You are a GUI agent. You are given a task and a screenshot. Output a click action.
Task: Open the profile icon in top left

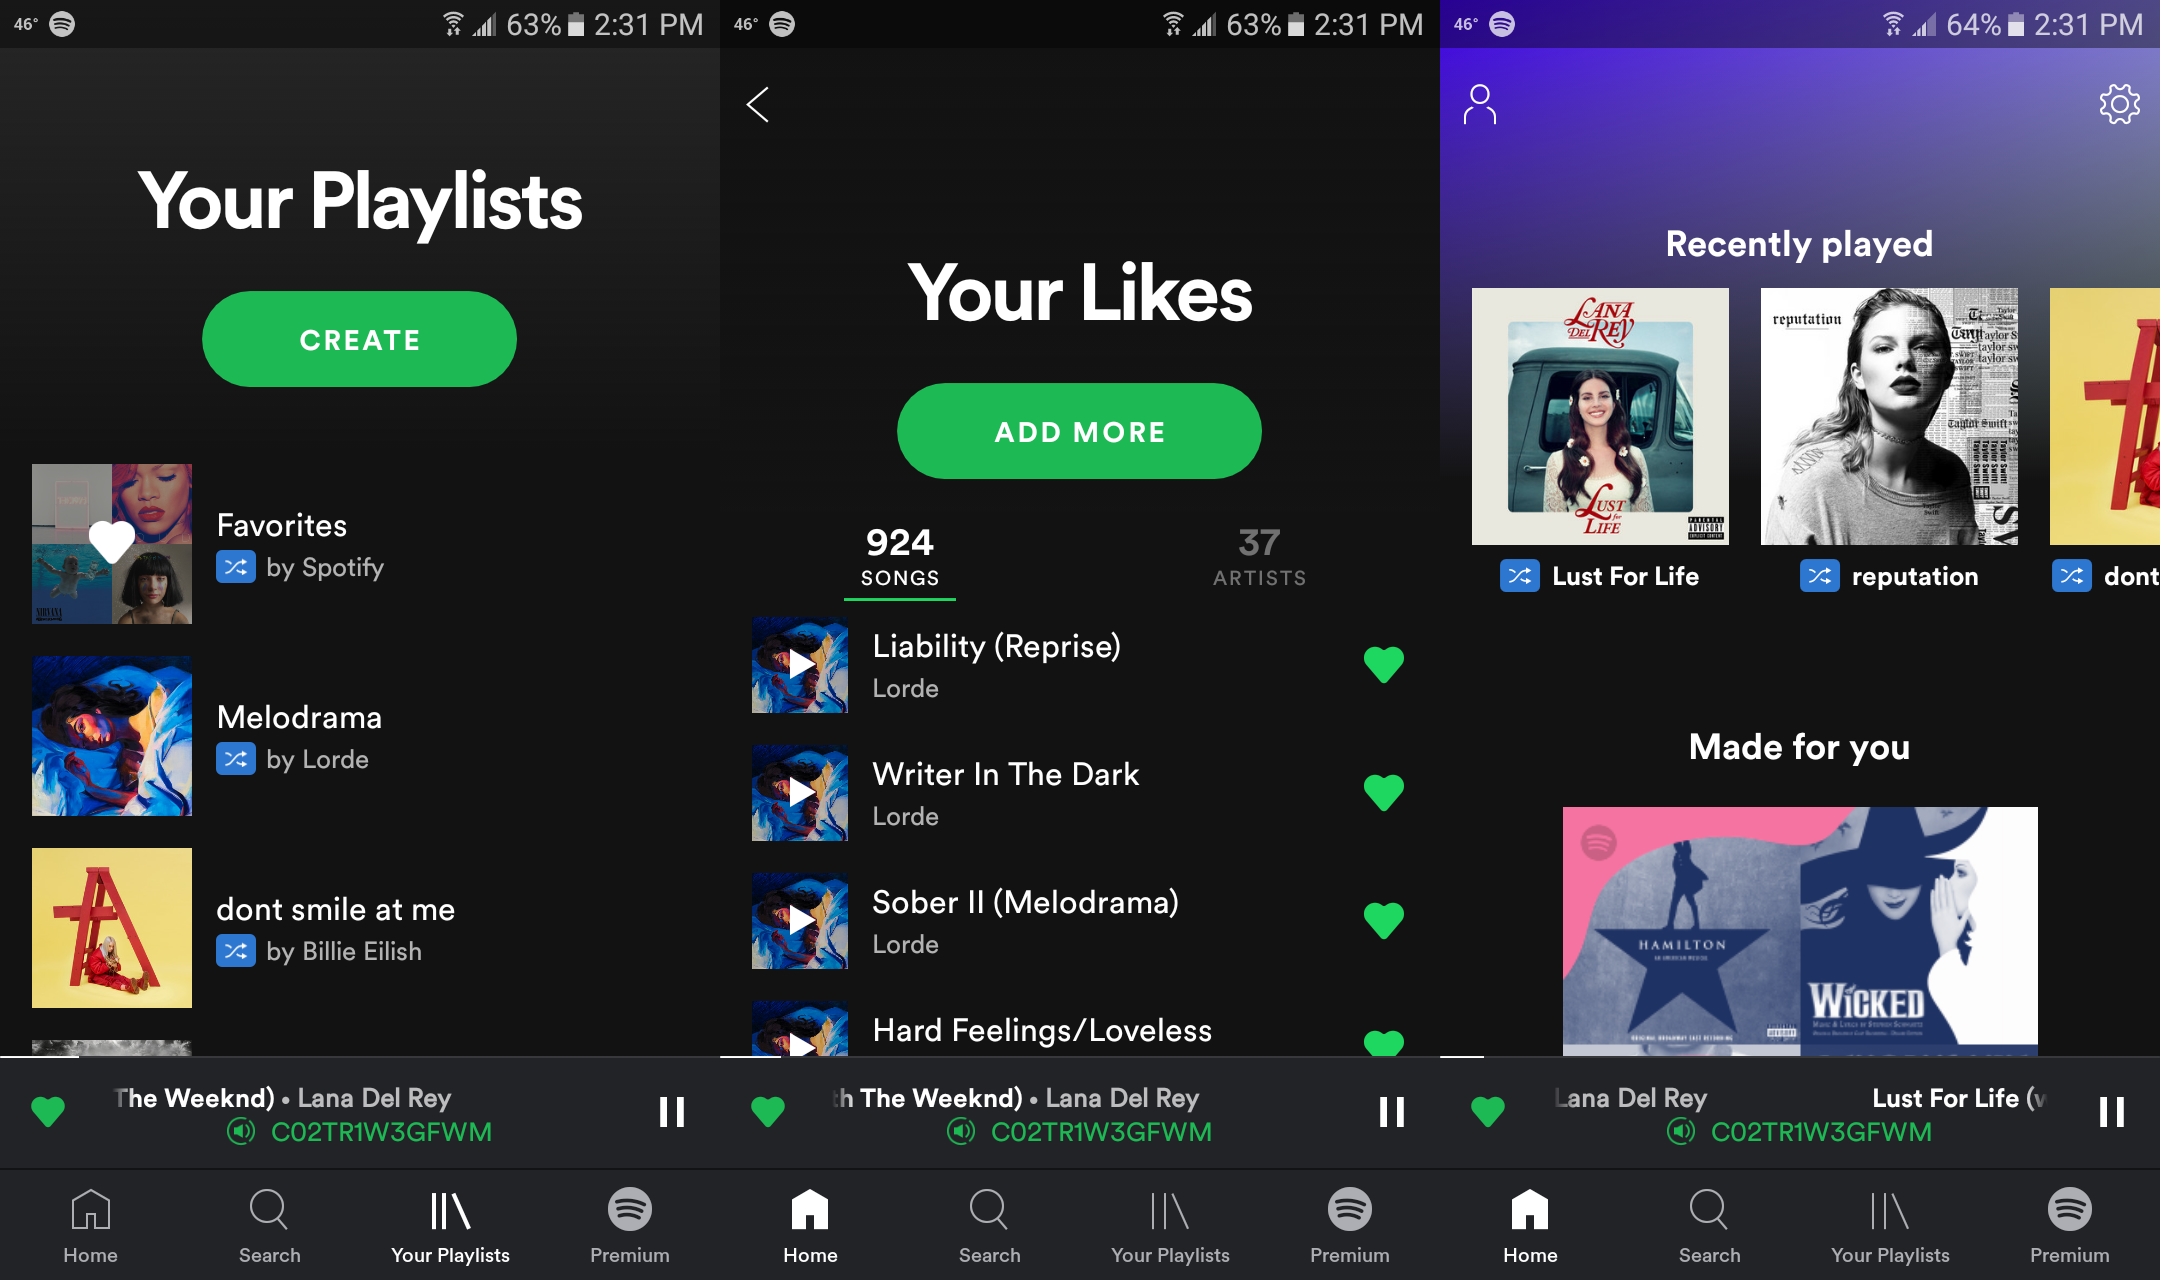tap(1480, 102)
